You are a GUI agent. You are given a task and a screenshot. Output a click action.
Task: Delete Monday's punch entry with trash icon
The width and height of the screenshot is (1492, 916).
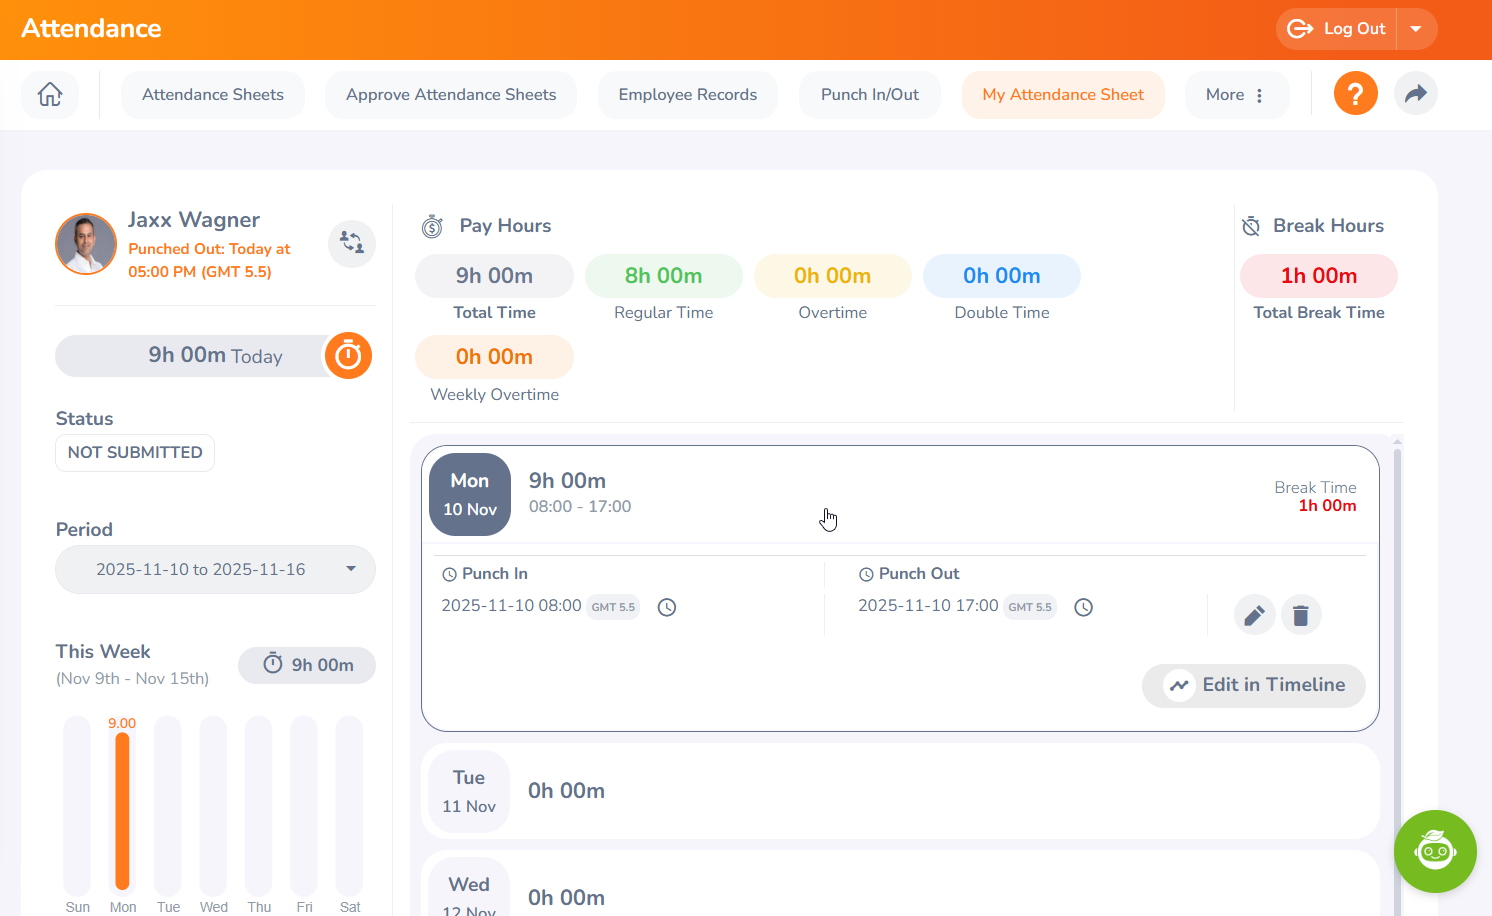click(x=1300, y=615)
